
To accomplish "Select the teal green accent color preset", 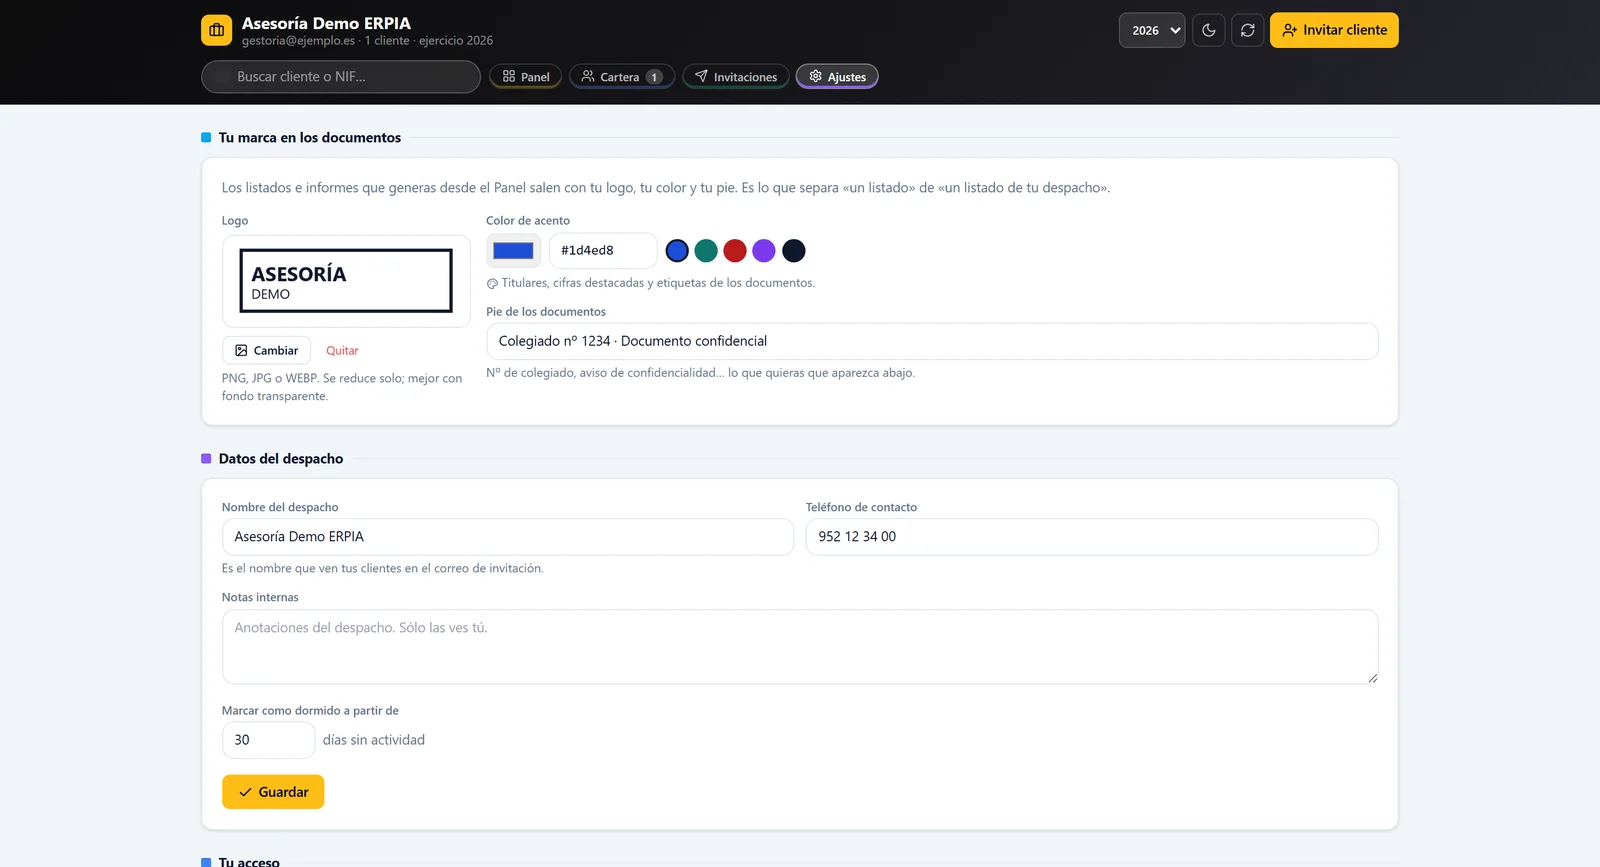I will (706, 251).
